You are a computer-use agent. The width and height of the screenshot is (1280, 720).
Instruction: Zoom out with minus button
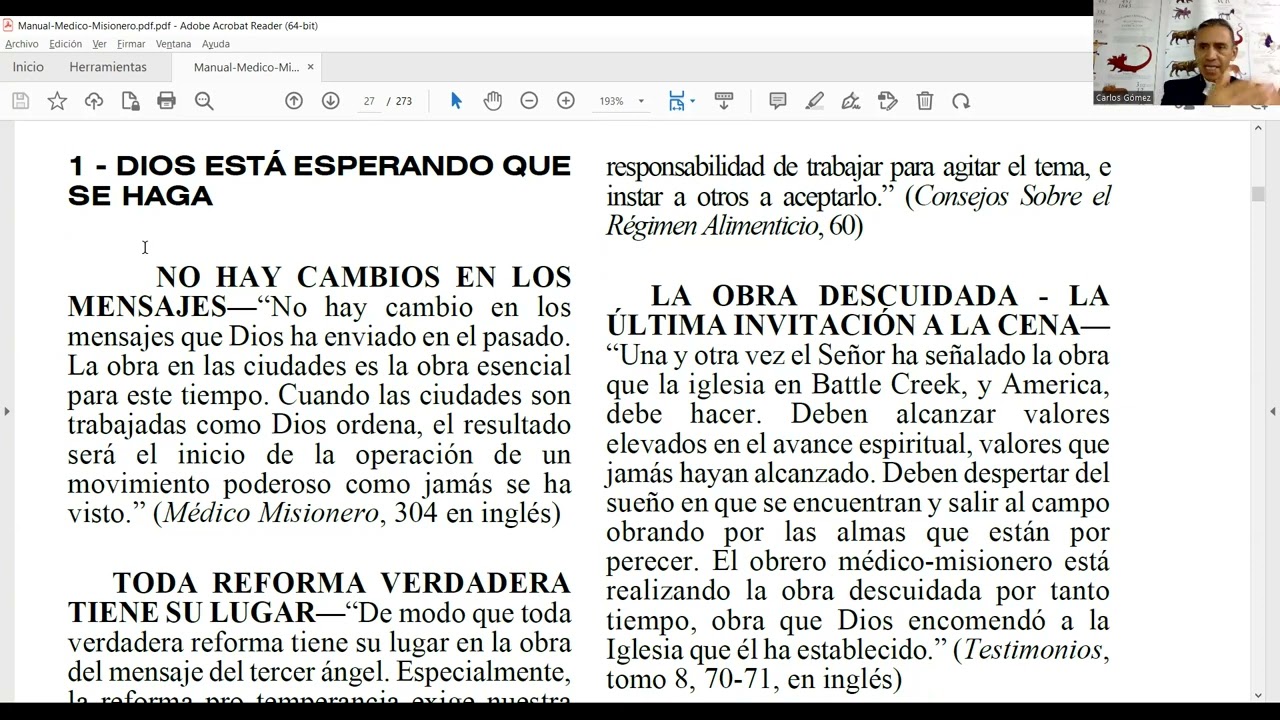pyautogui.click(x=529, y=101)
